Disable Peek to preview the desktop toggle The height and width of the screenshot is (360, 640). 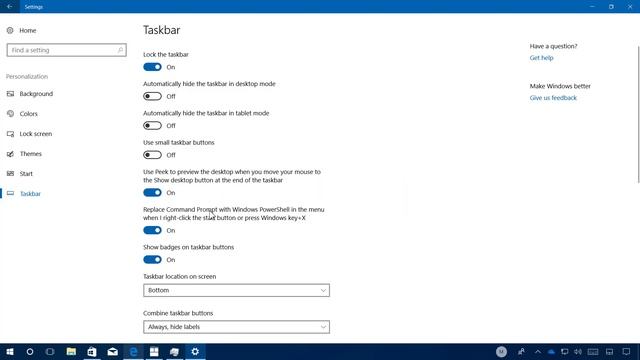click(x=152, y=193)
